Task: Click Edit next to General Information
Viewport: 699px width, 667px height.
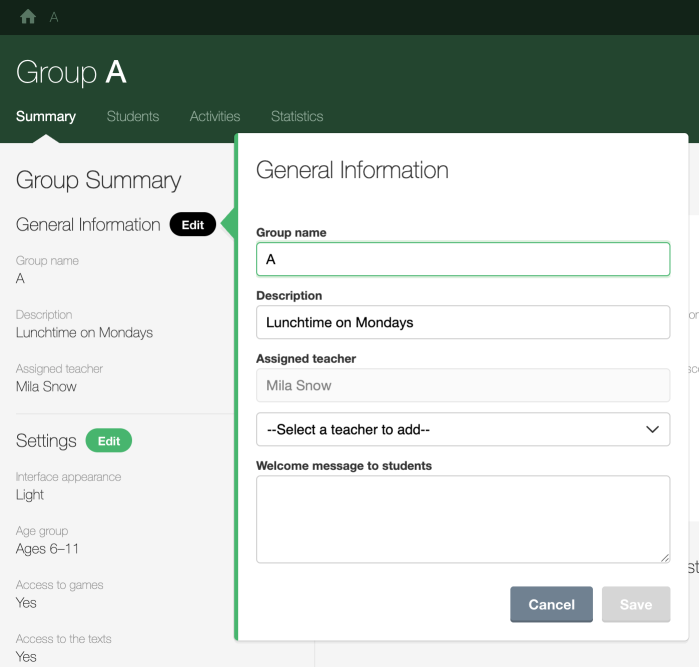Action: pos(193,225)
